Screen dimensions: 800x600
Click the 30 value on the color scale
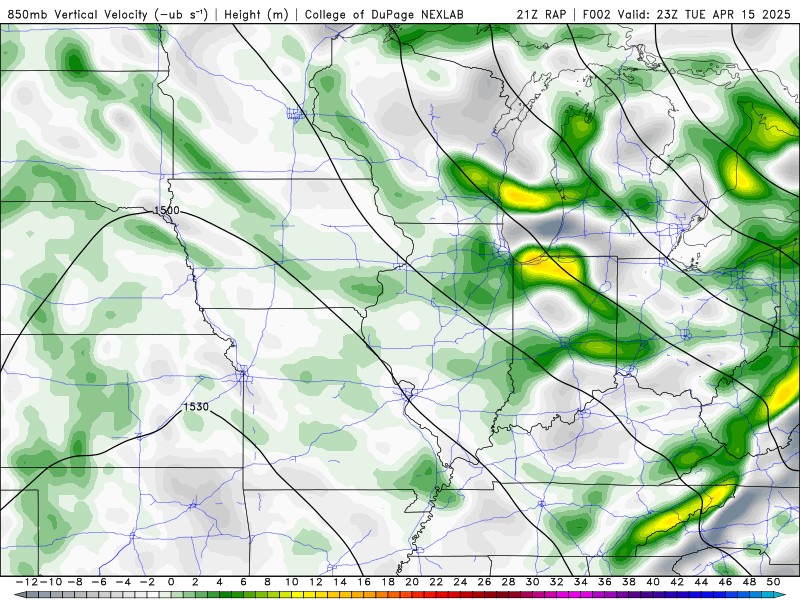coord(532,582)
